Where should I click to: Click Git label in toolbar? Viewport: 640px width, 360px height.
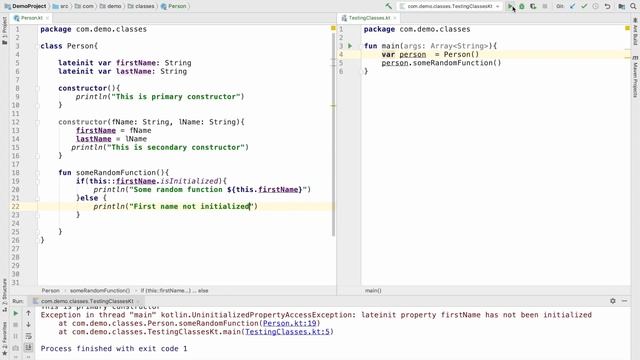(560, 6)
